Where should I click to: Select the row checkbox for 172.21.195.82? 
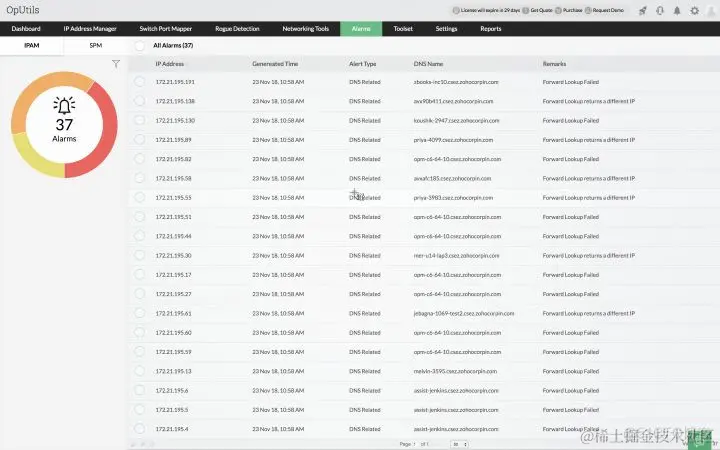(140, 159)
